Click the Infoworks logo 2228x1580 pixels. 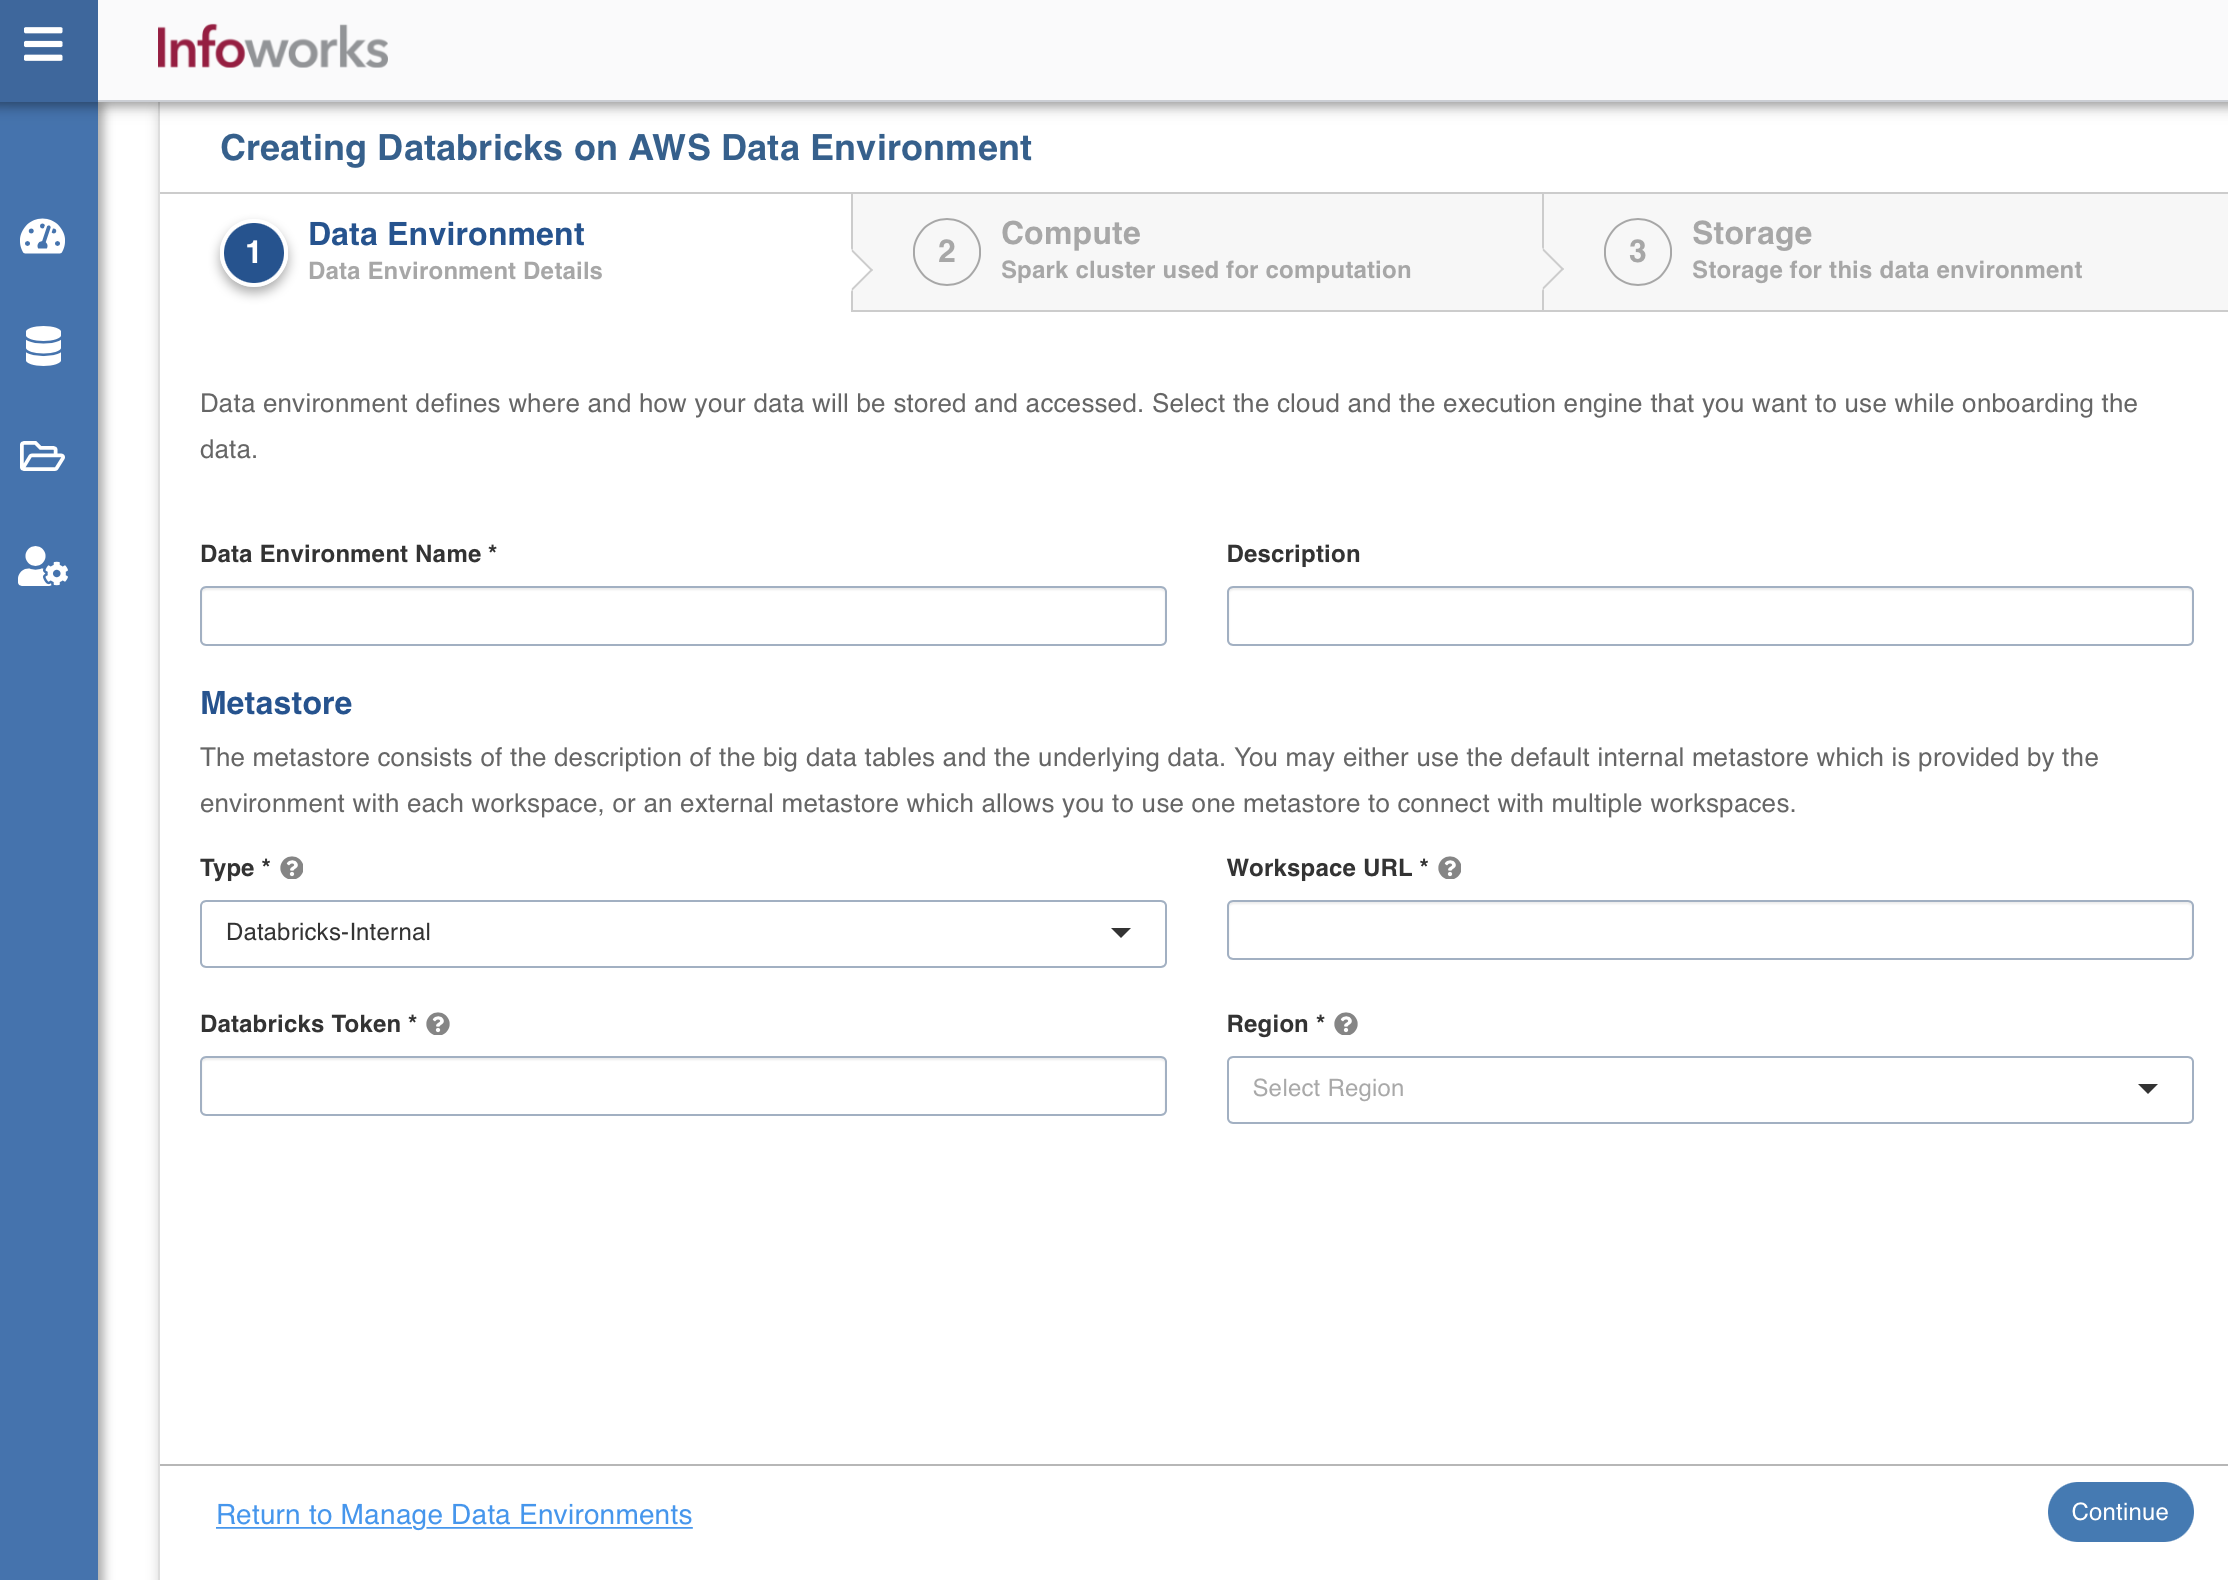272,48
